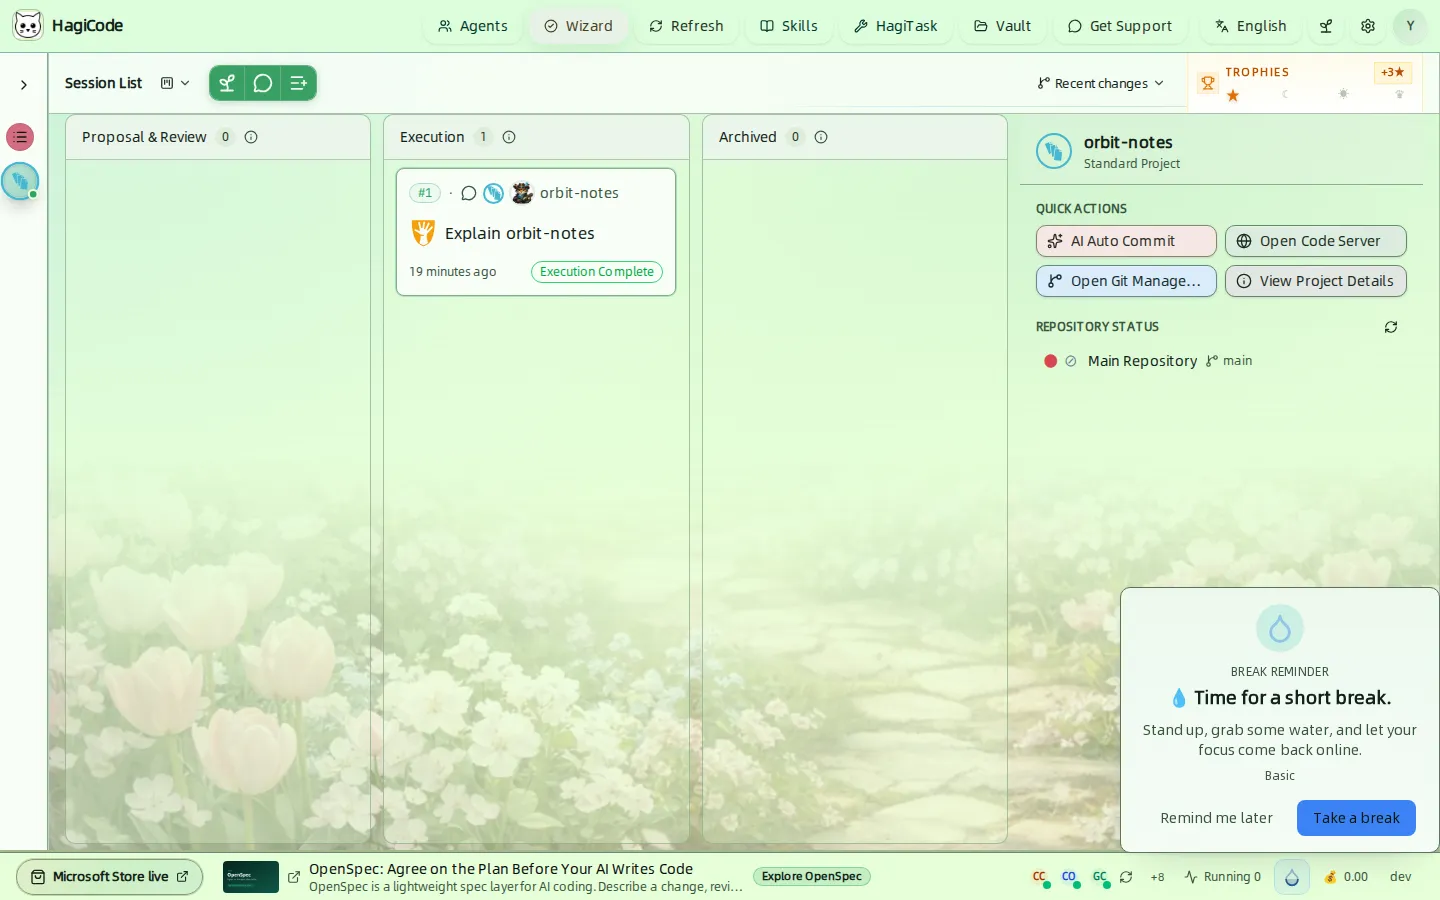Click the sync icon in footer status bar
This screenshot has width=1440, height=900.
click(x=1127, y=877)
